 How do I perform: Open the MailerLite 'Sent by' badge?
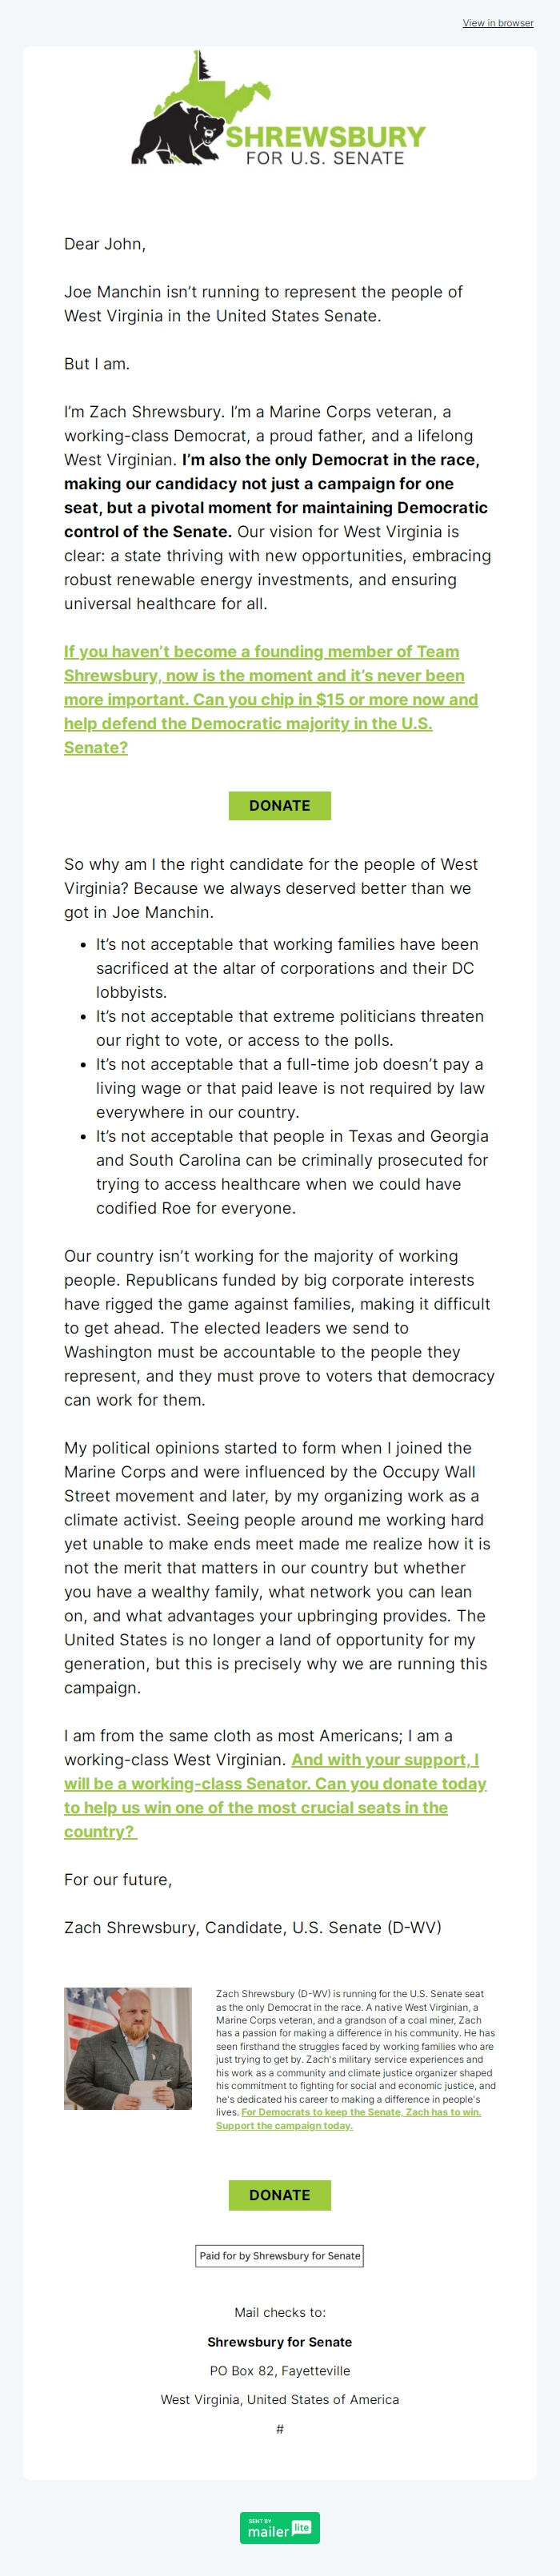point(280,2527)
